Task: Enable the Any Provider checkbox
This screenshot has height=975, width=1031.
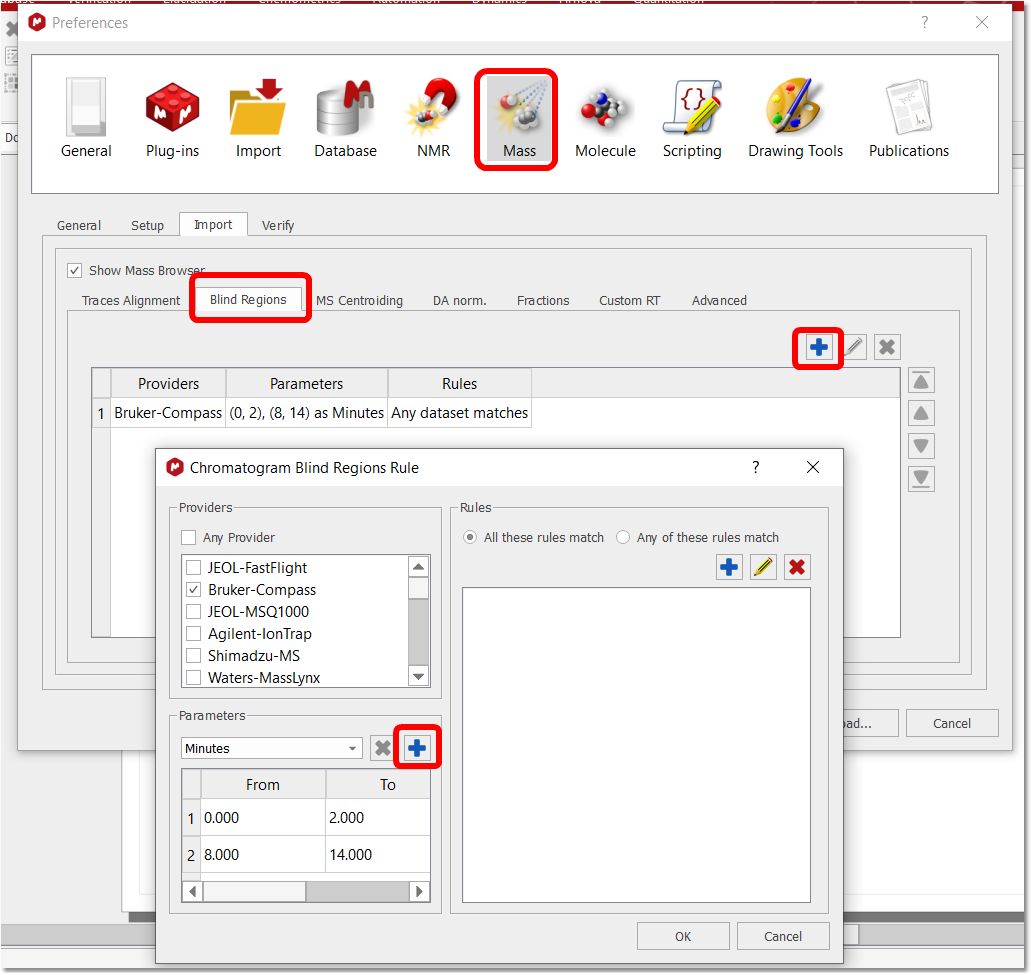Action: [x=189, y=538]
